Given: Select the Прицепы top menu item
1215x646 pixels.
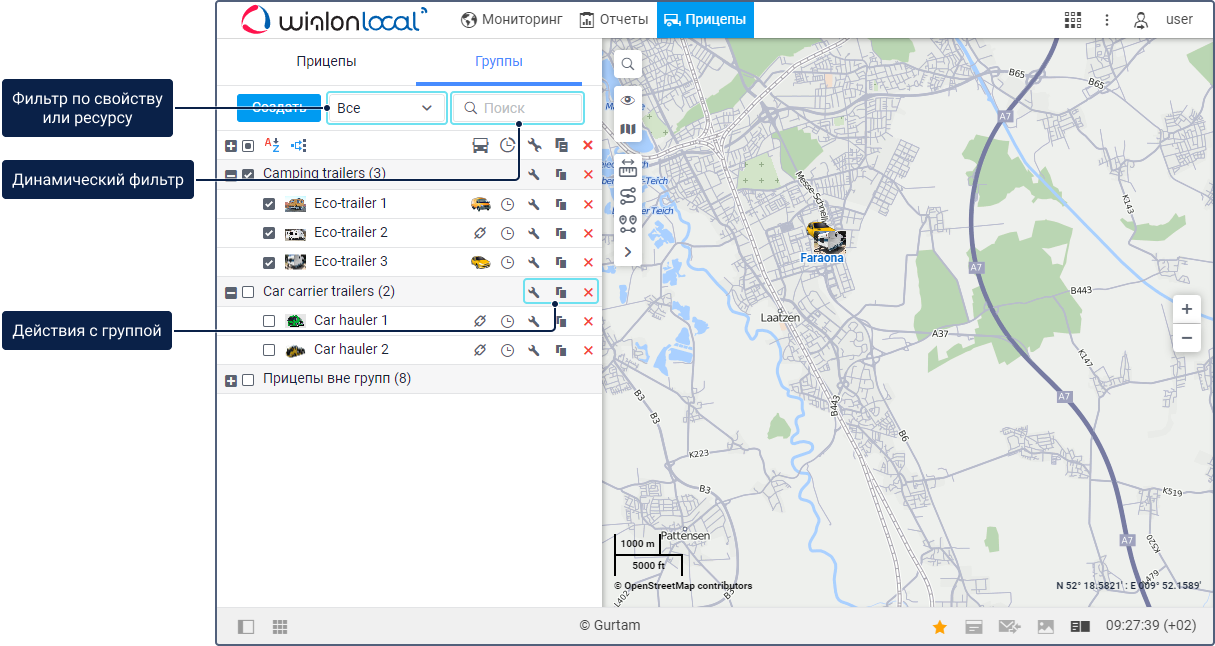Looking at the screenshot, I should click(x=705, y=19).
